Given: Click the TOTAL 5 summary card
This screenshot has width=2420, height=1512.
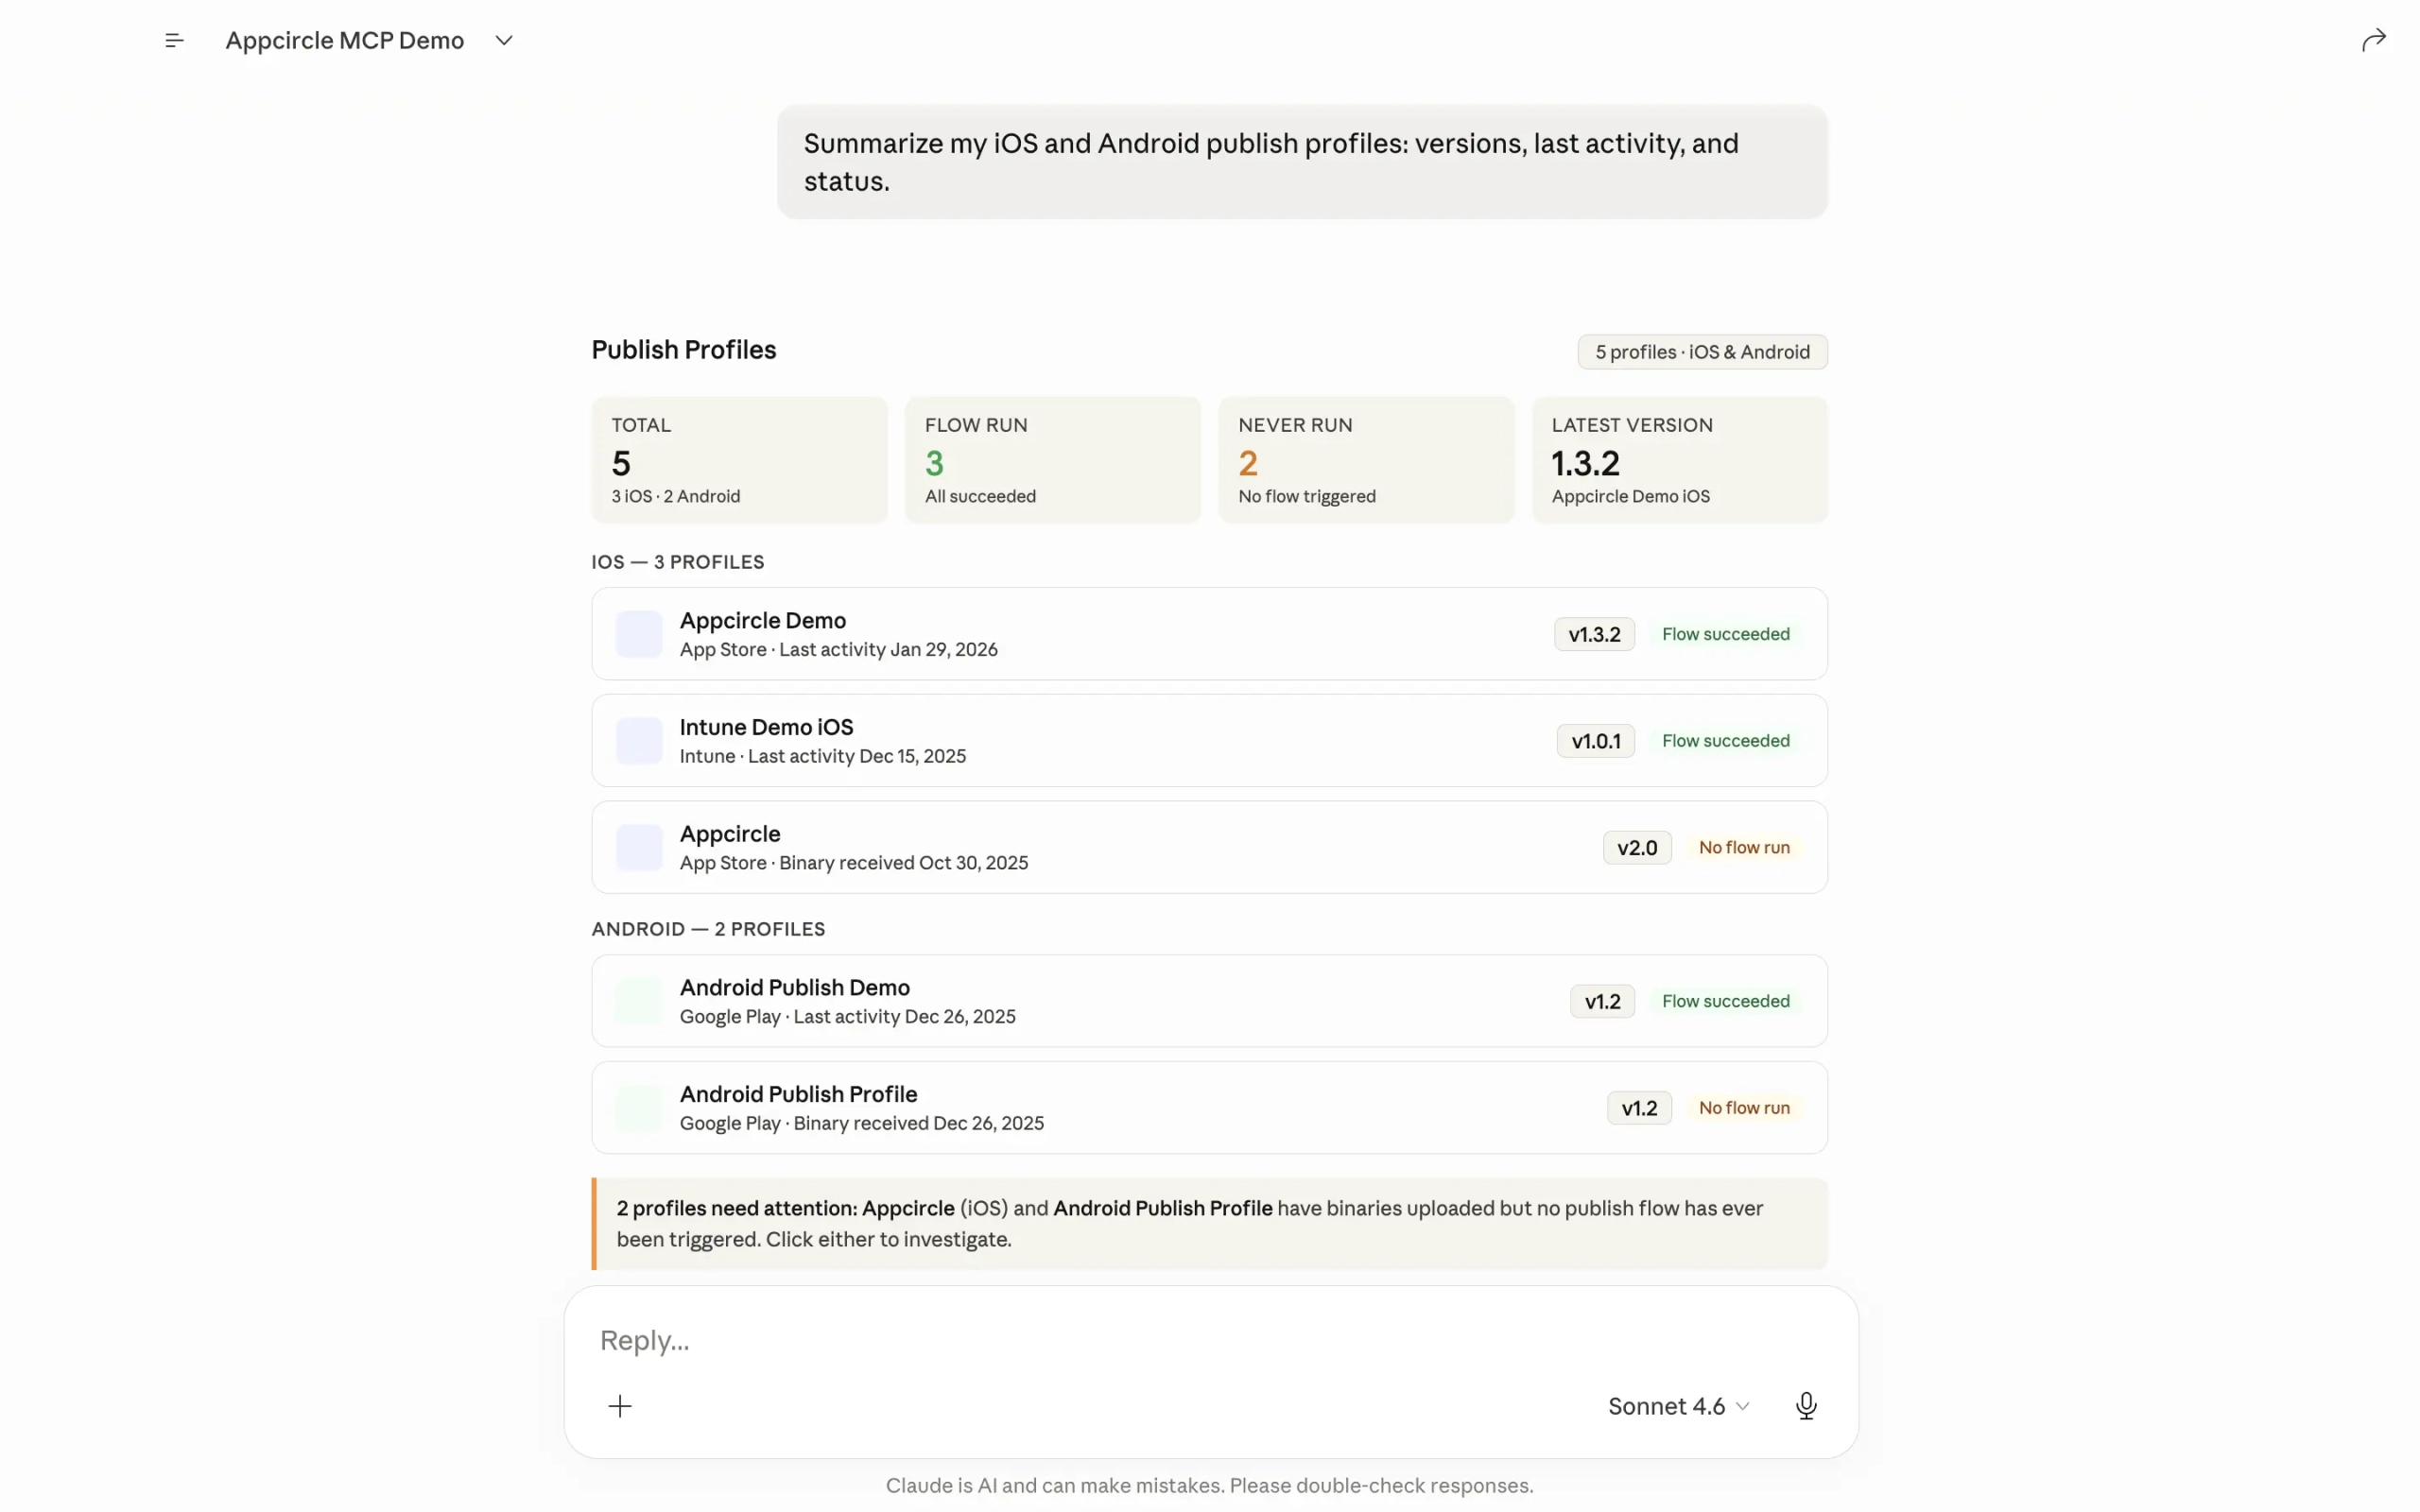Looking at the screenshot, I should (739, 460).
